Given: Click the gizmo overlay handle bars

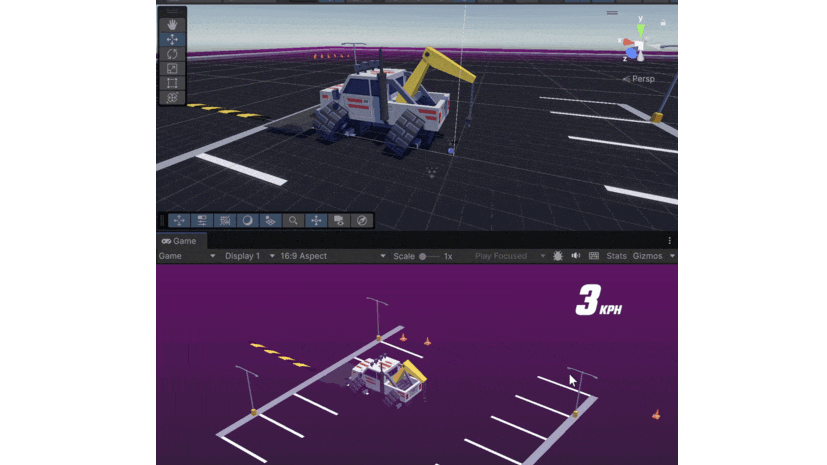Looking at the screenshot, I should (612, 13).
